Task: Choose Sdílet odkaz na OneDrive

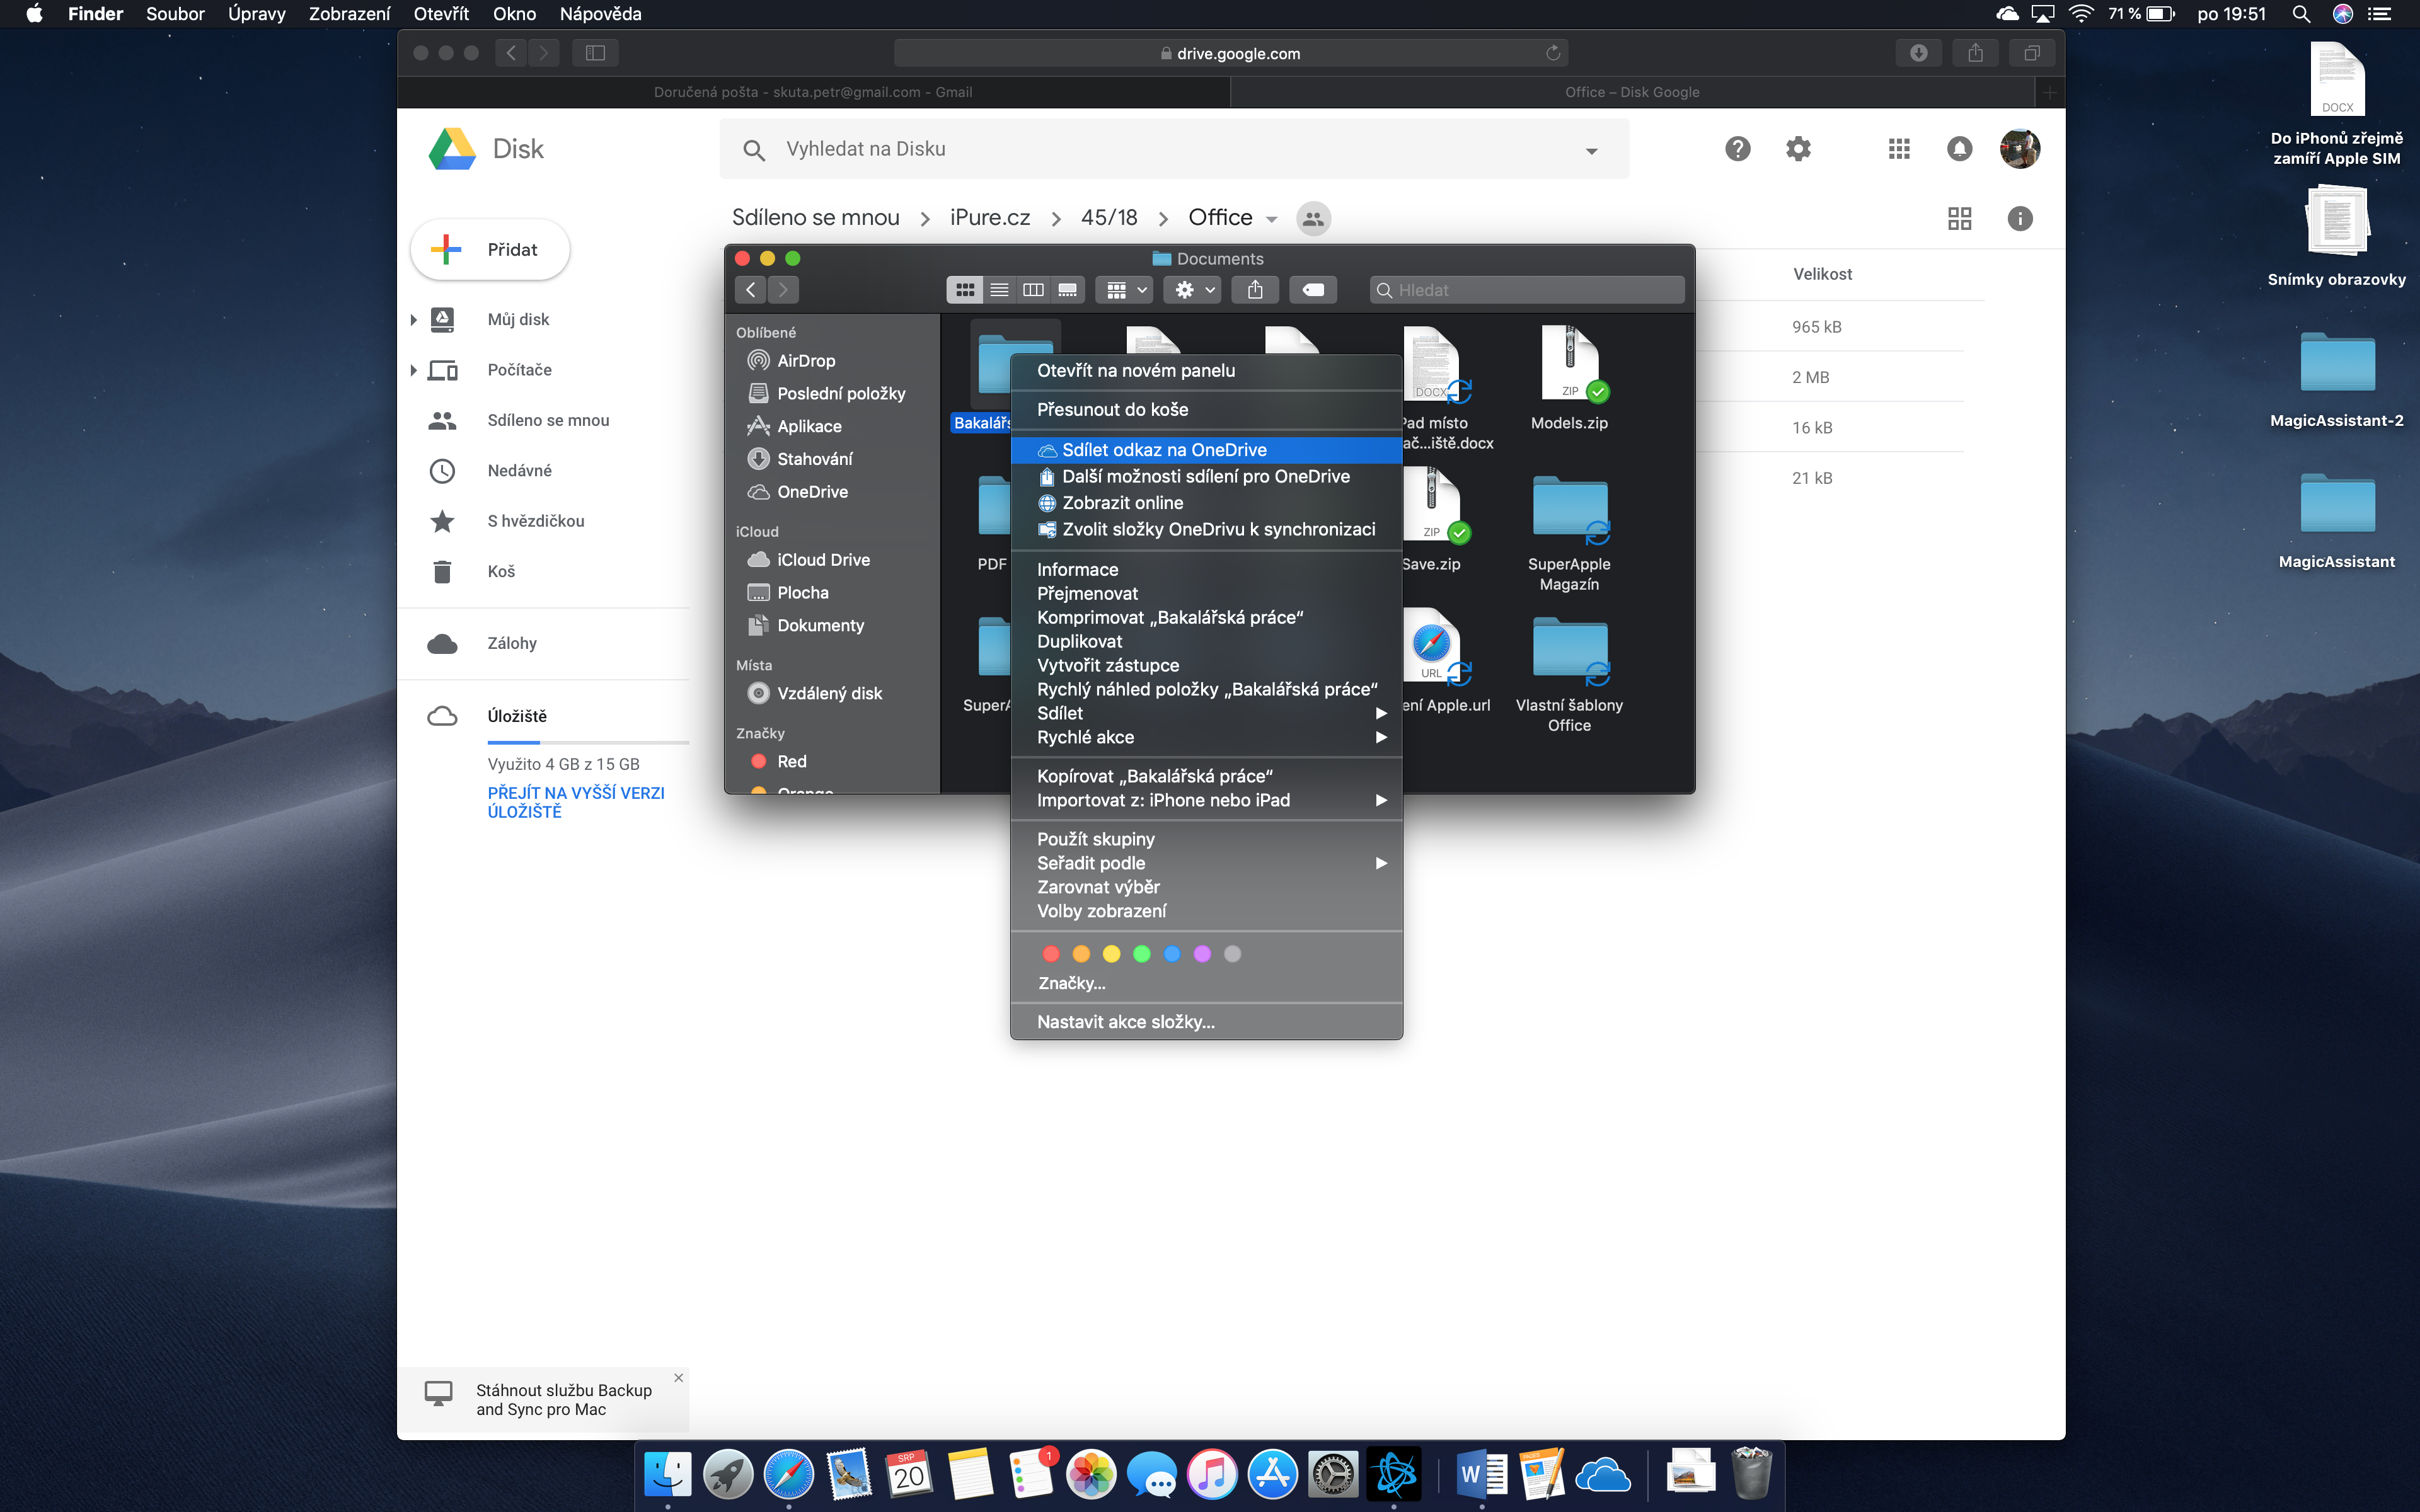Action: coord(1164,450)
